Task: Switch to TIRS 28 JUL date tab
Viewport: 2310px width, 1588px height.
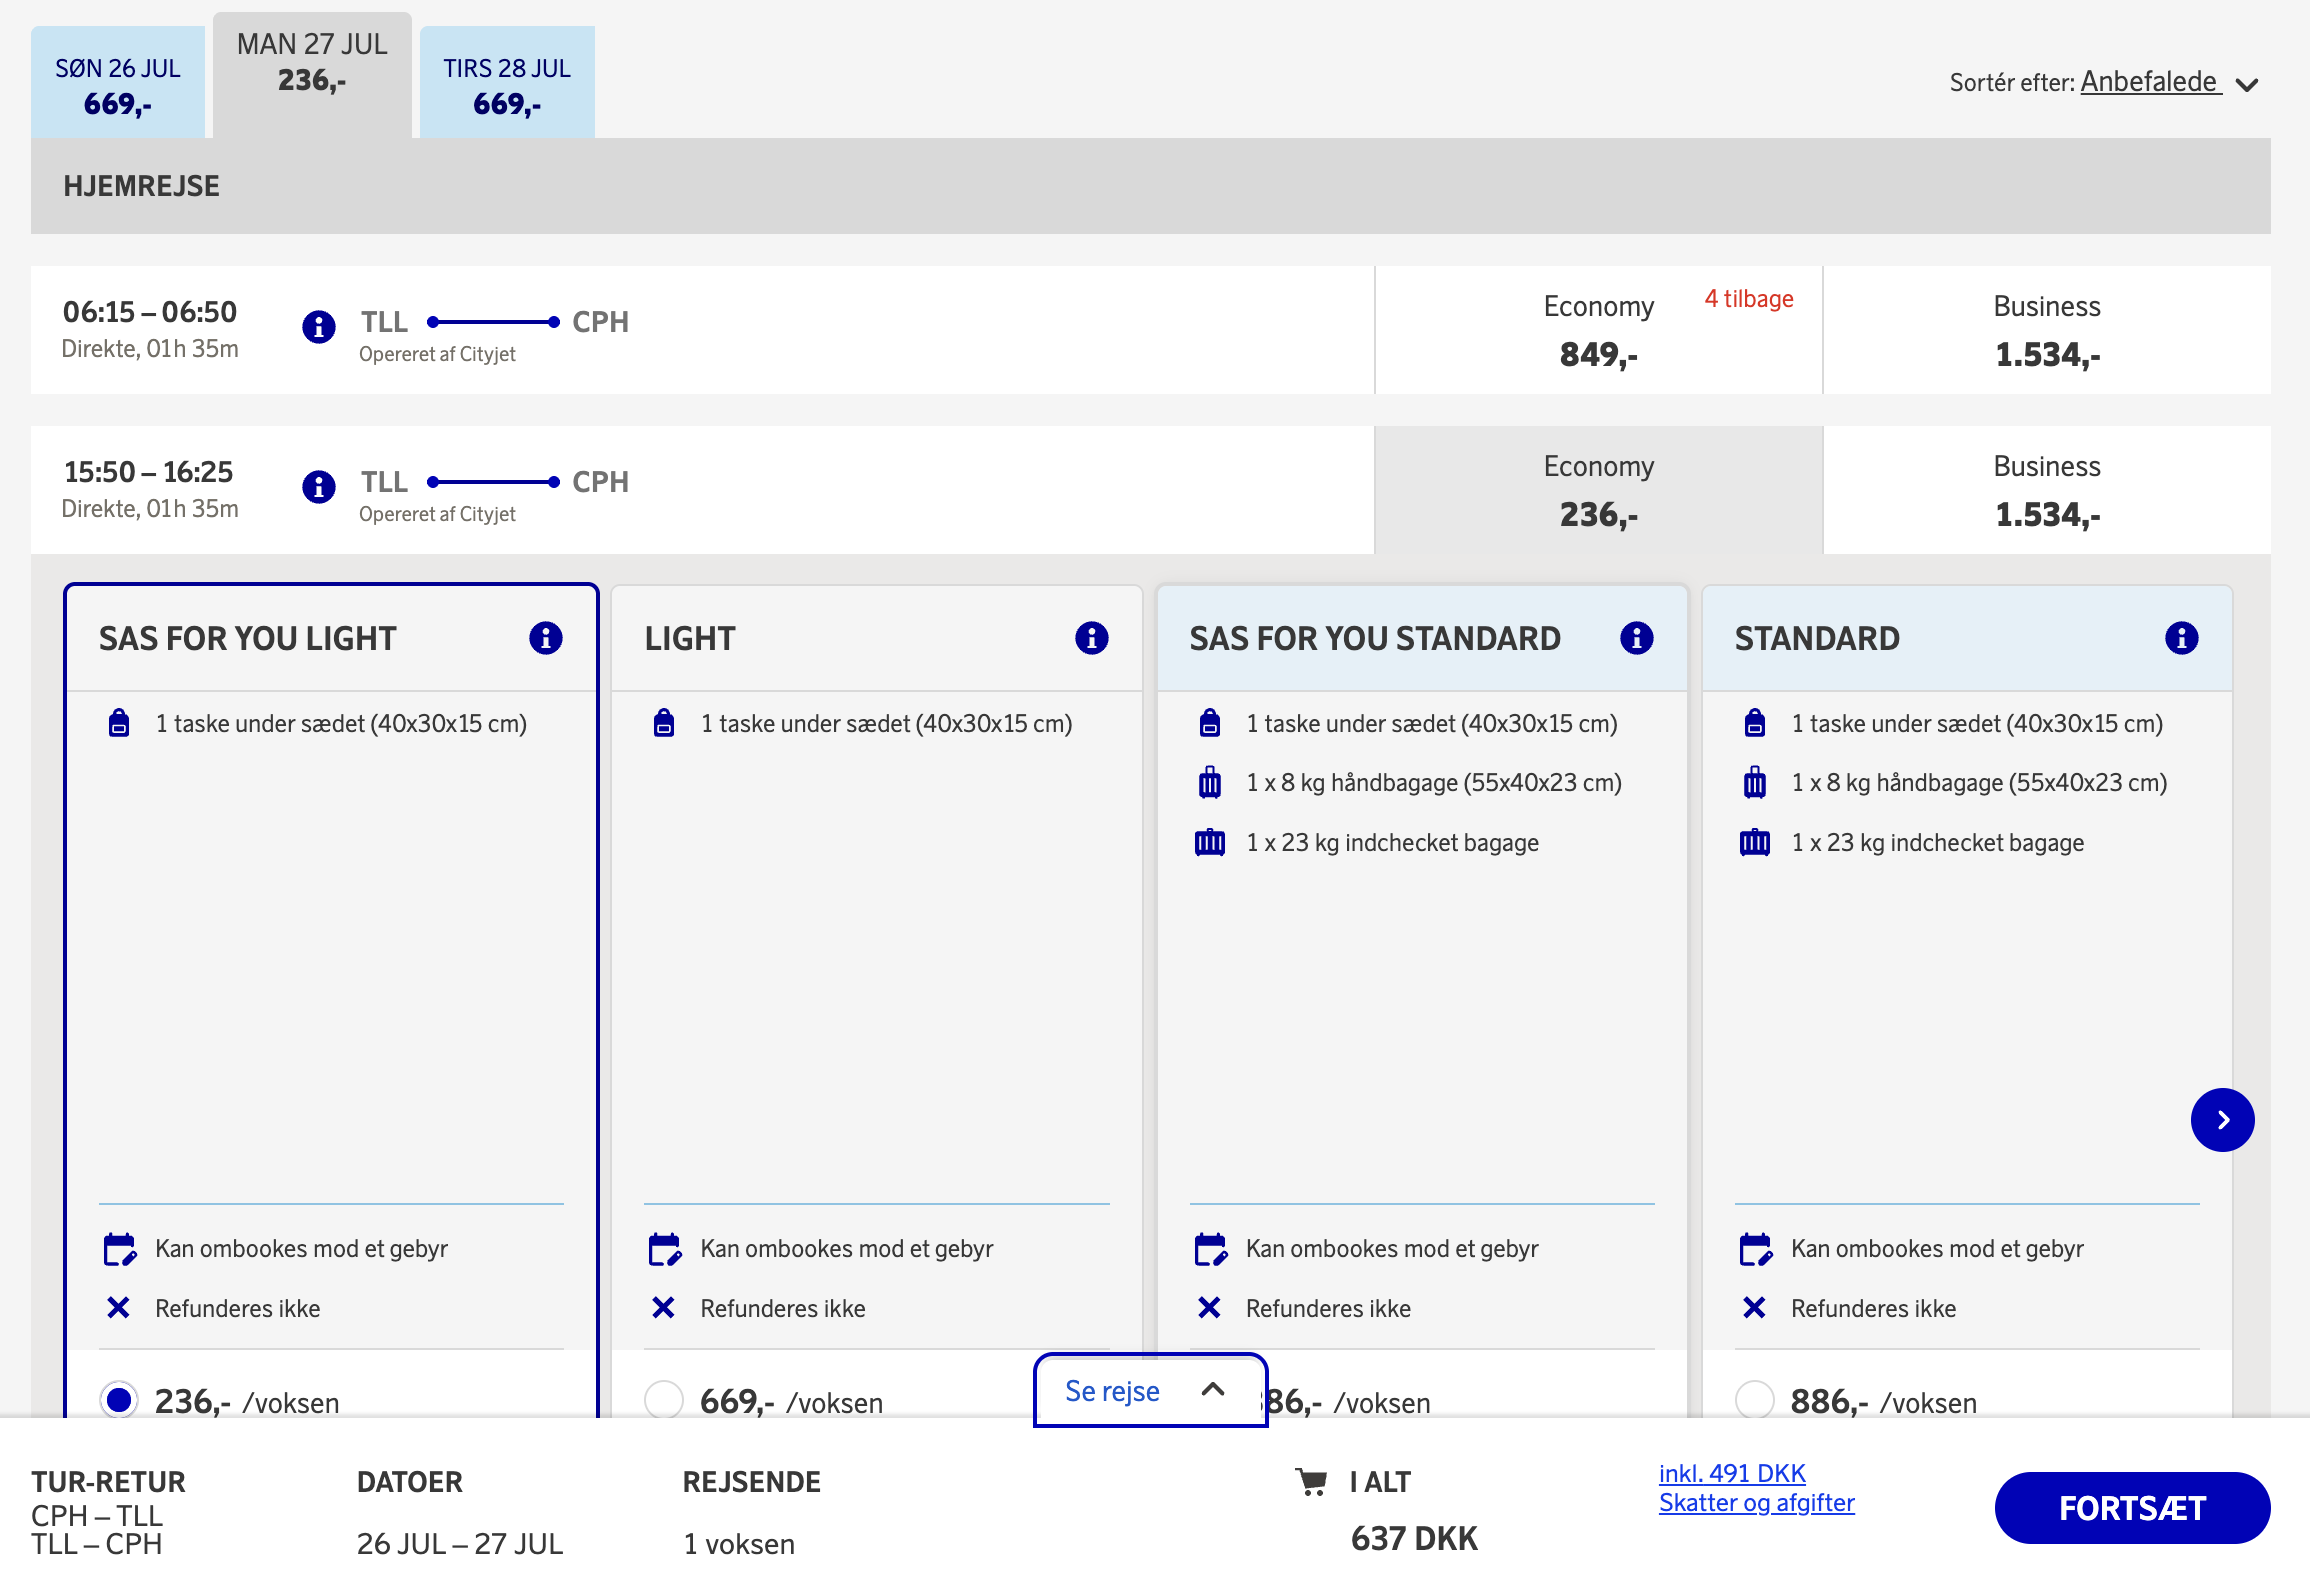Action: pyautogui.click(x=507, y=84)
